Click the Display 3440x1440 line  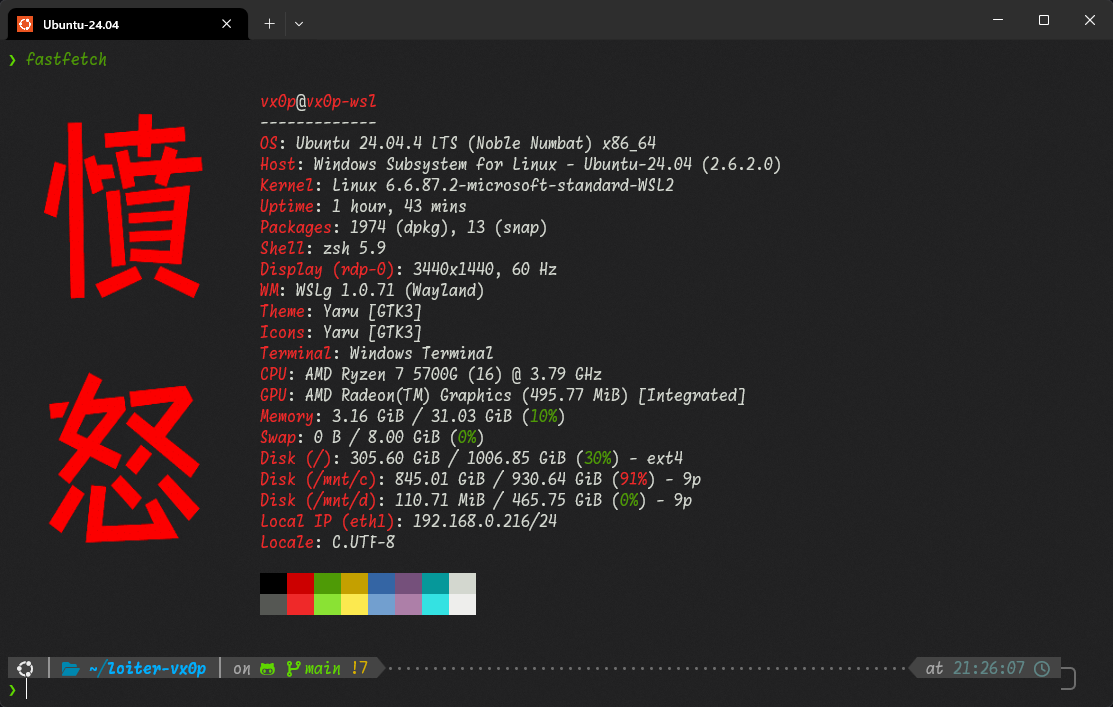[x=408, y=269]
